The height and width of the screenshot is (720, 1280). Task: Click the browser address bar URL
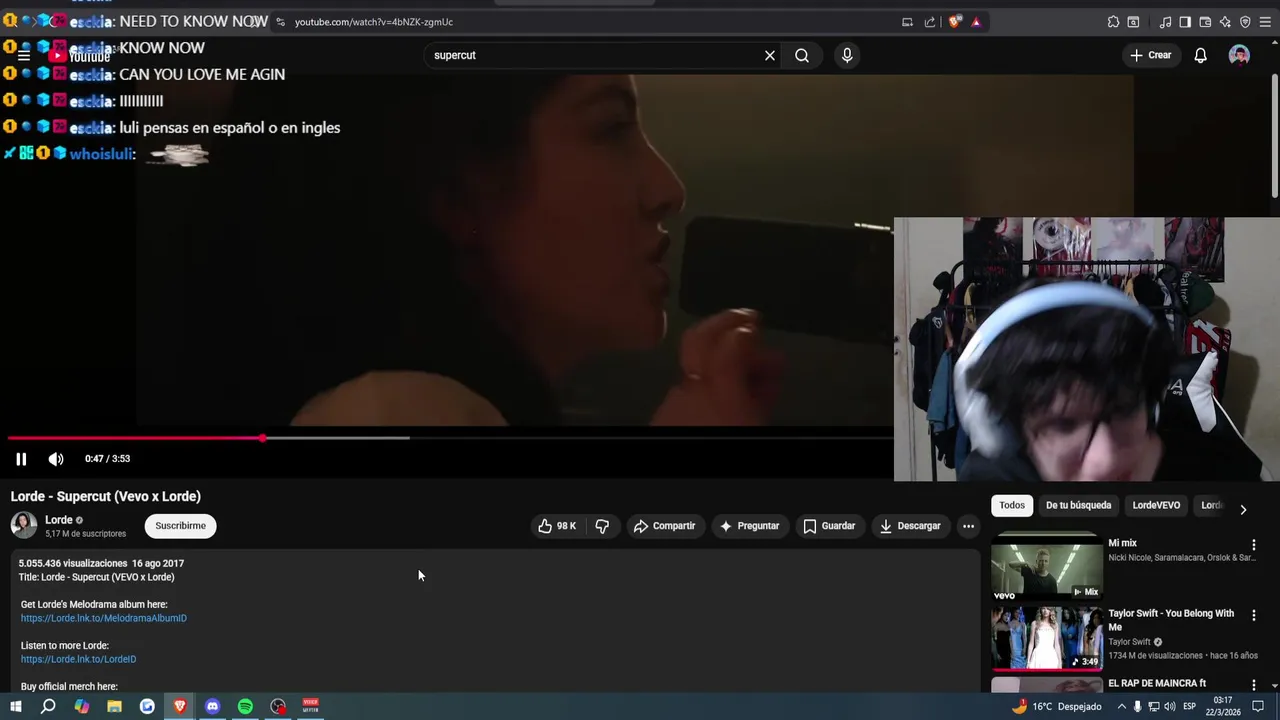[x=374, y=22]
